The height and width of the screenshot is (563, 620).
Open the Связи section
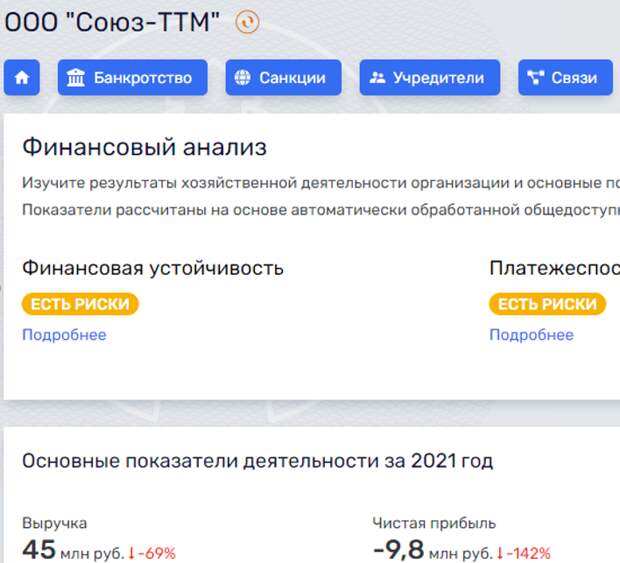pyautogui.click(x=565, y=77)
